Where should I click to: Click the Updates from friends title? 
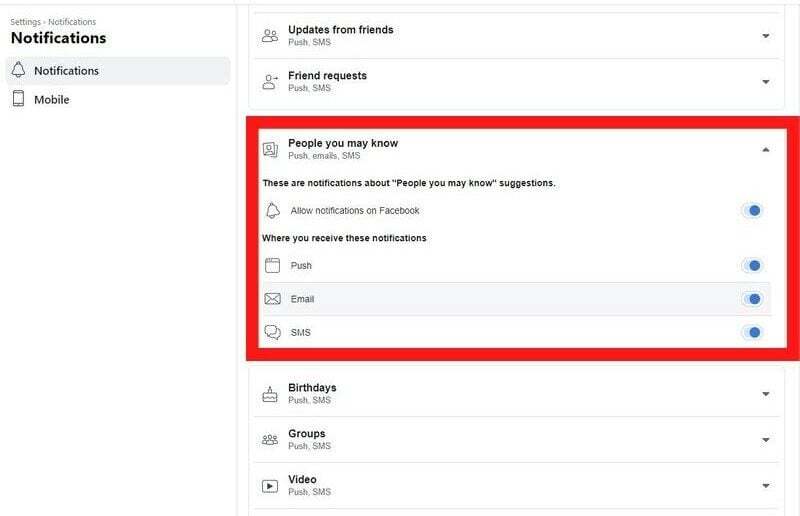(x=341, y=30)
